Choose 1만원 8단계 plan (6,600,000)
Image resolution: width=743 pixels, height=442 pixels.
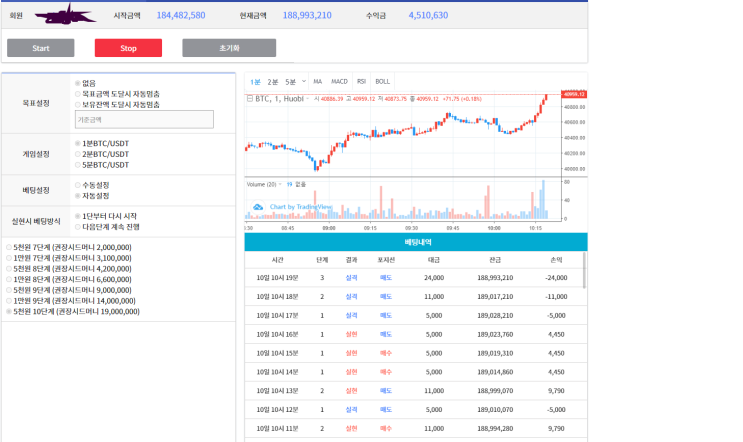pyautogui.click(x=9, y=280)
